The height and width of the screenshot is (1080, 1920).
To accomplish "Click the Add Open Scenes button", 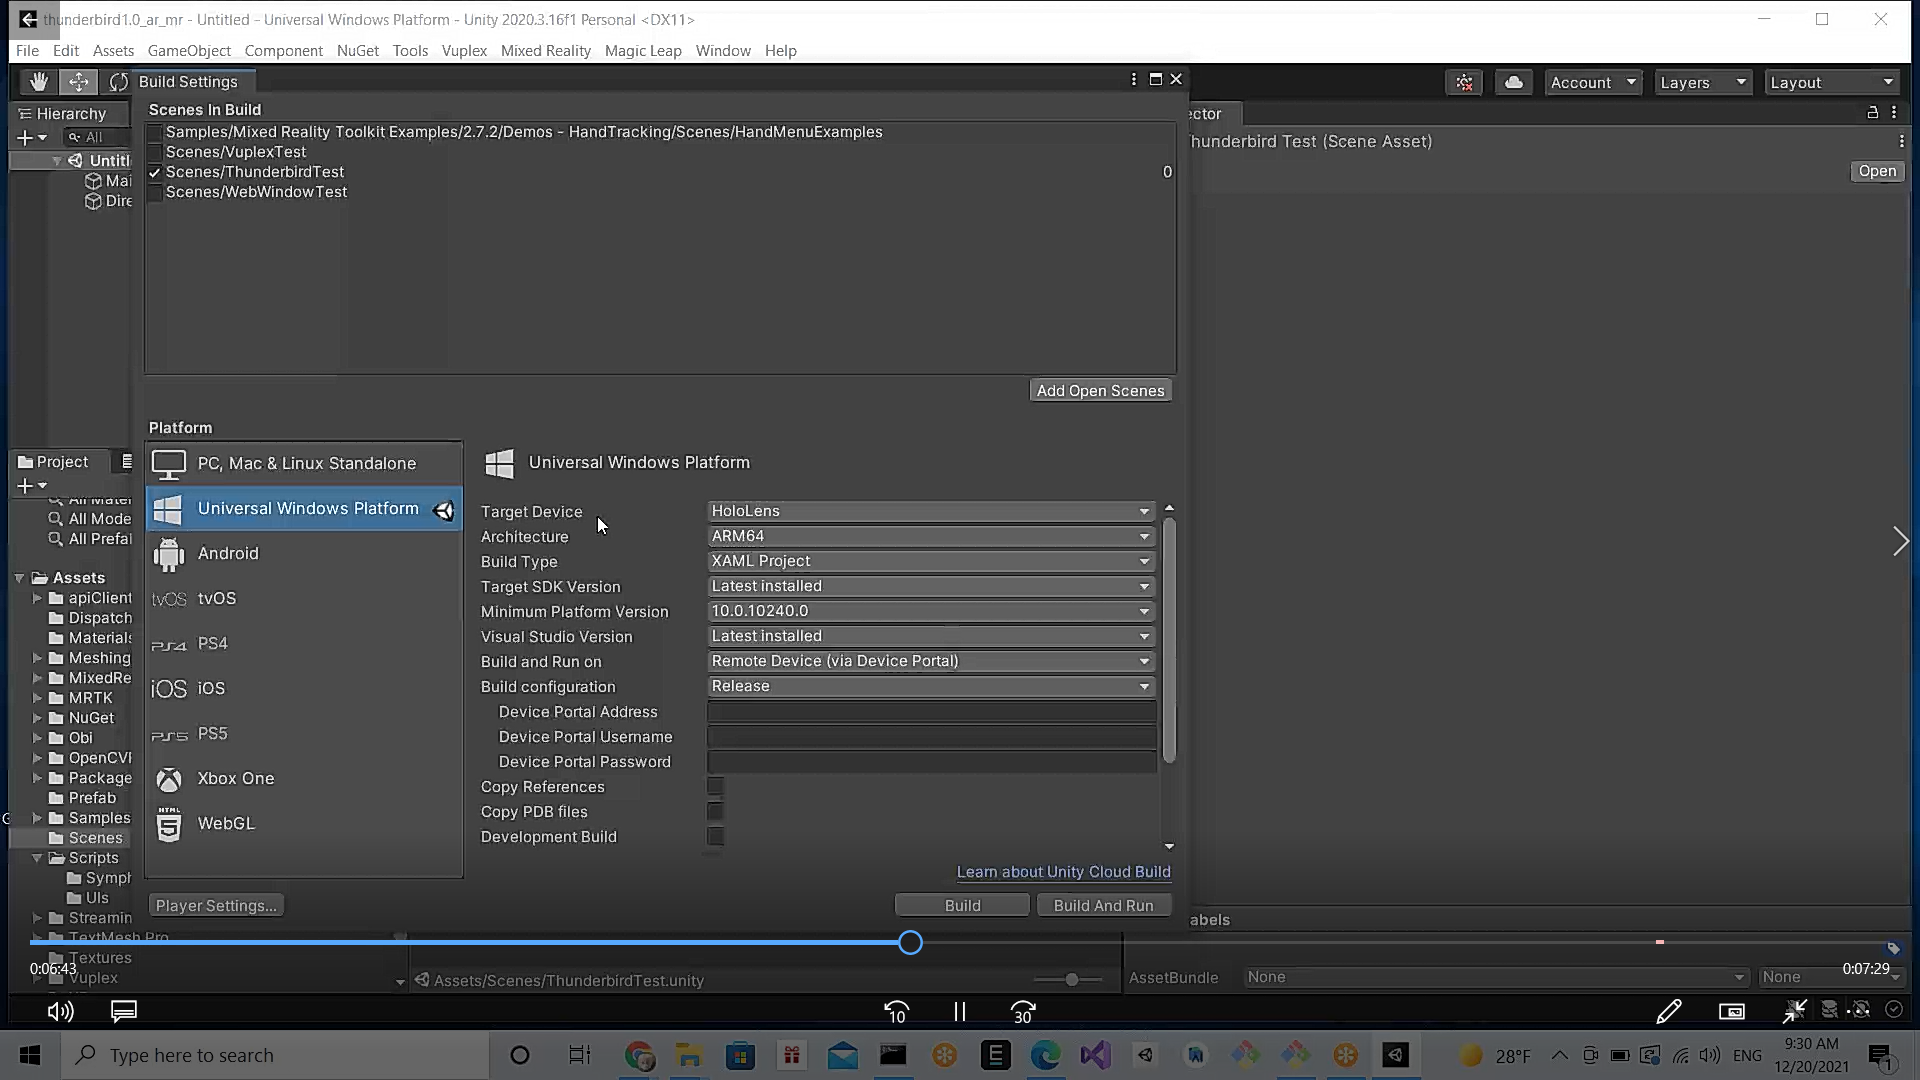I will click(1099, 390).
